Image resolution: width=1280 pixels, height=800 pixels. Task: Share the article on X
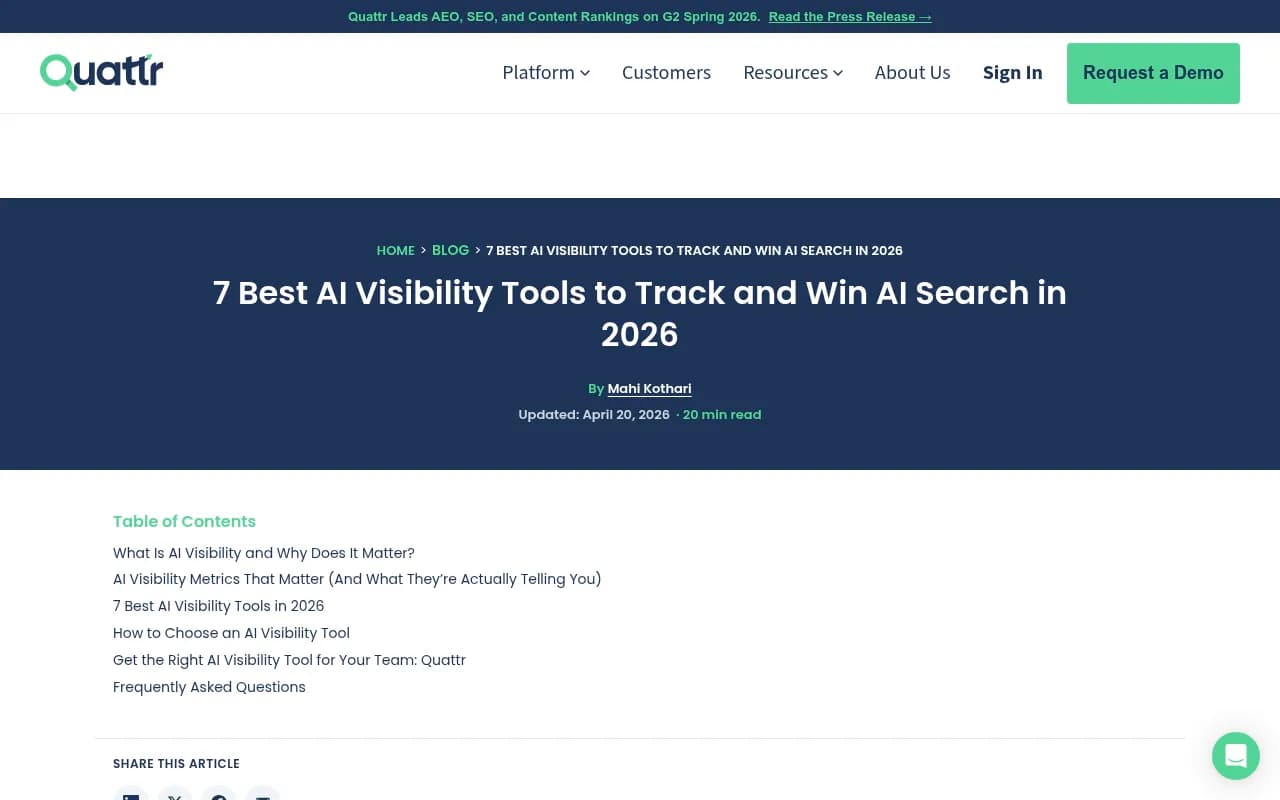(175, 795)
